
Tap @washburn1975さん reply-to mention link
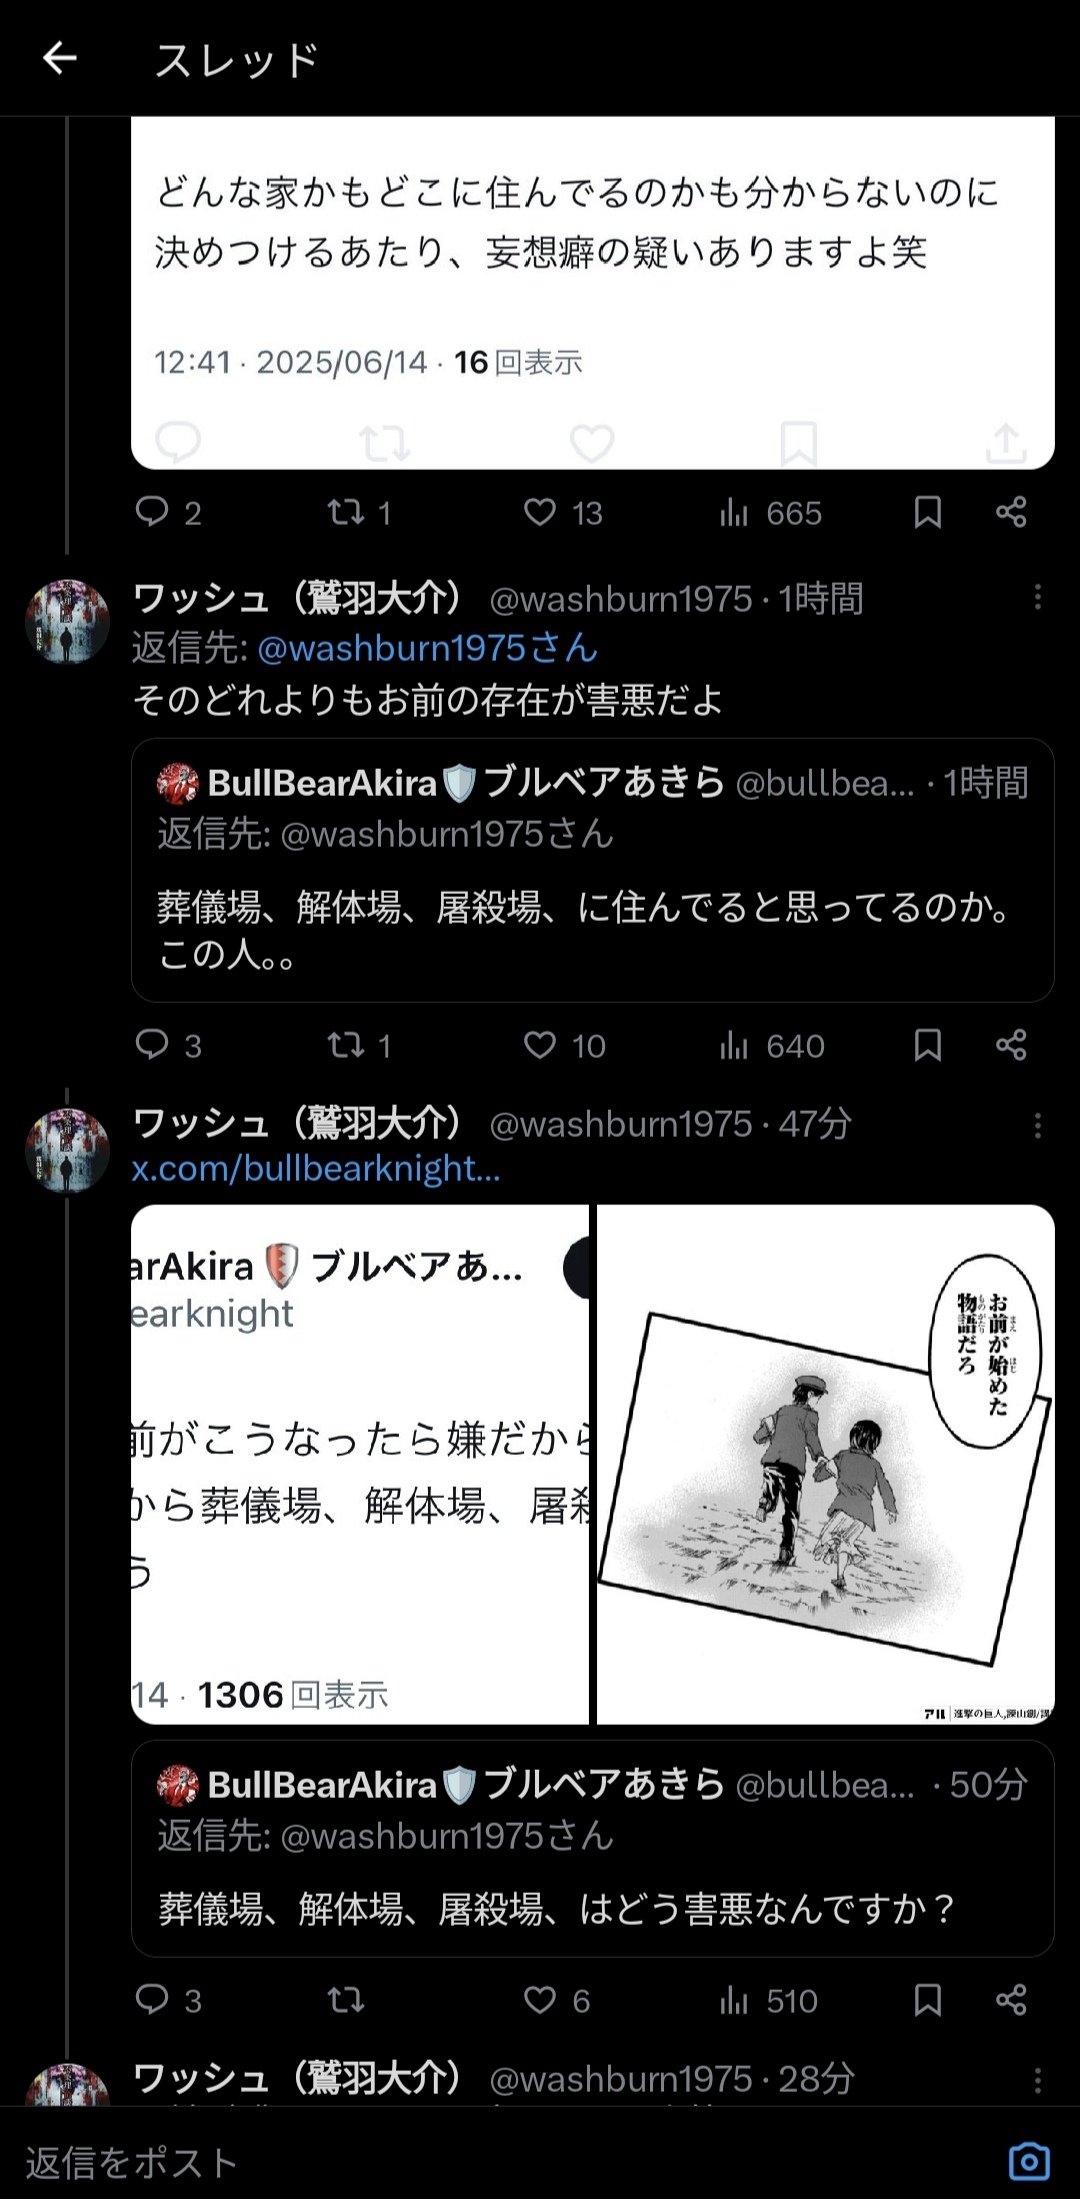(x=427, y=648)
